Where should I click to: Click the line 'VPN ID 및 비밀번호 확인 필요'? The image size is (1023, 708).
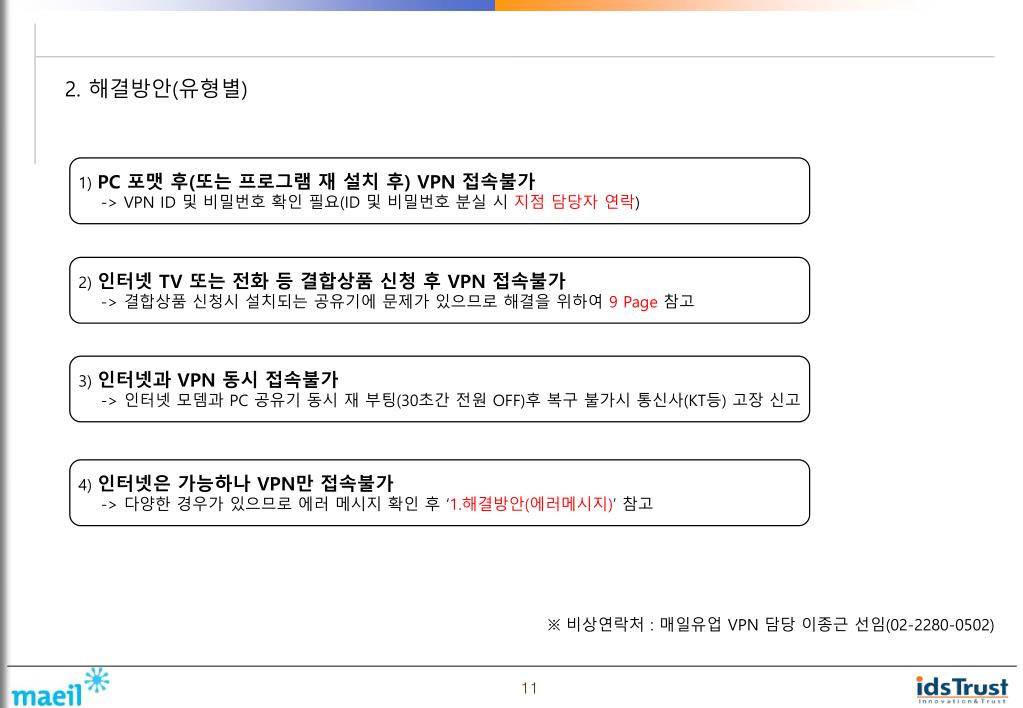tap(232, 202)
